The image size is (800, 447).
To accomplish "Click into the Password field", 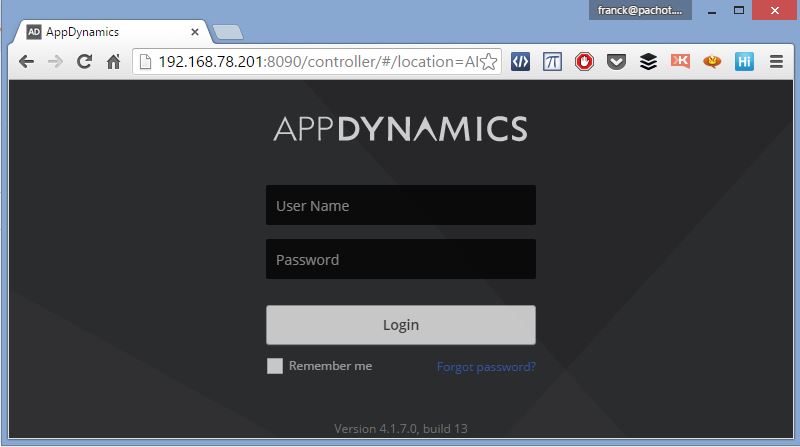I will click(400, 260).
